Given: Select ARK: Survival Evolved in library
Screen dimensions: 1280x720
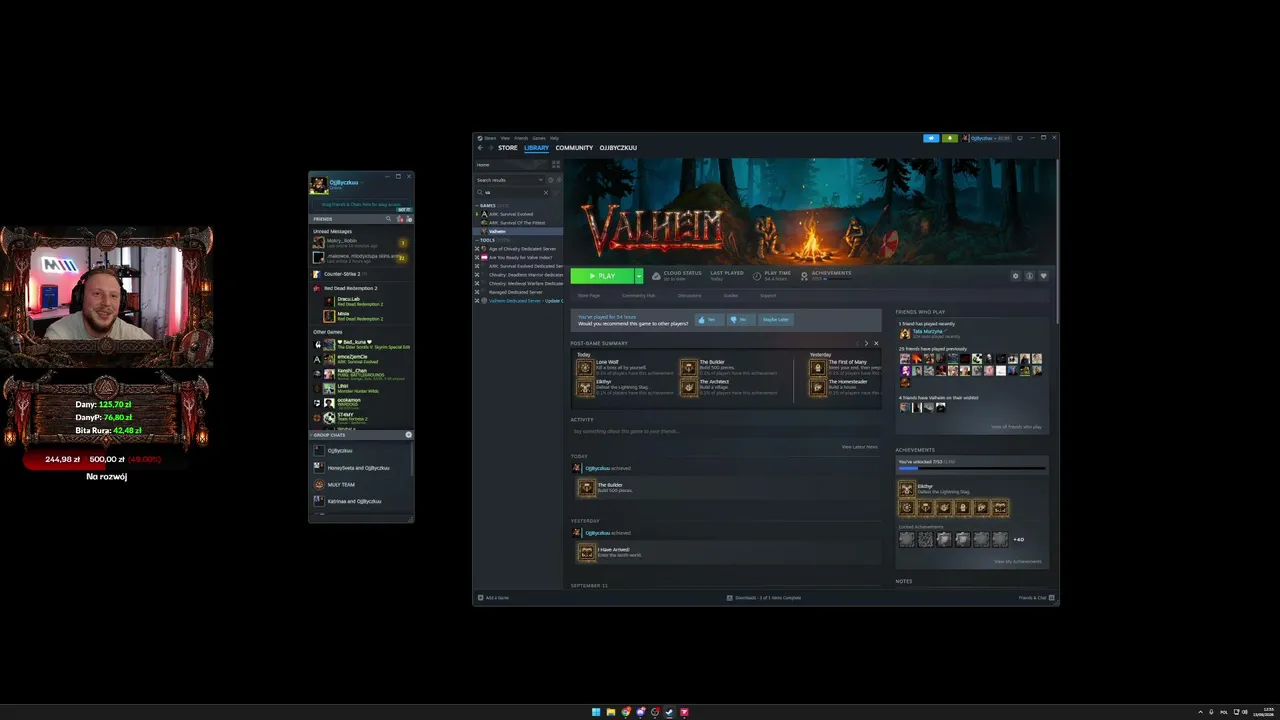Looking at the screenshot, I should point(511,214).
